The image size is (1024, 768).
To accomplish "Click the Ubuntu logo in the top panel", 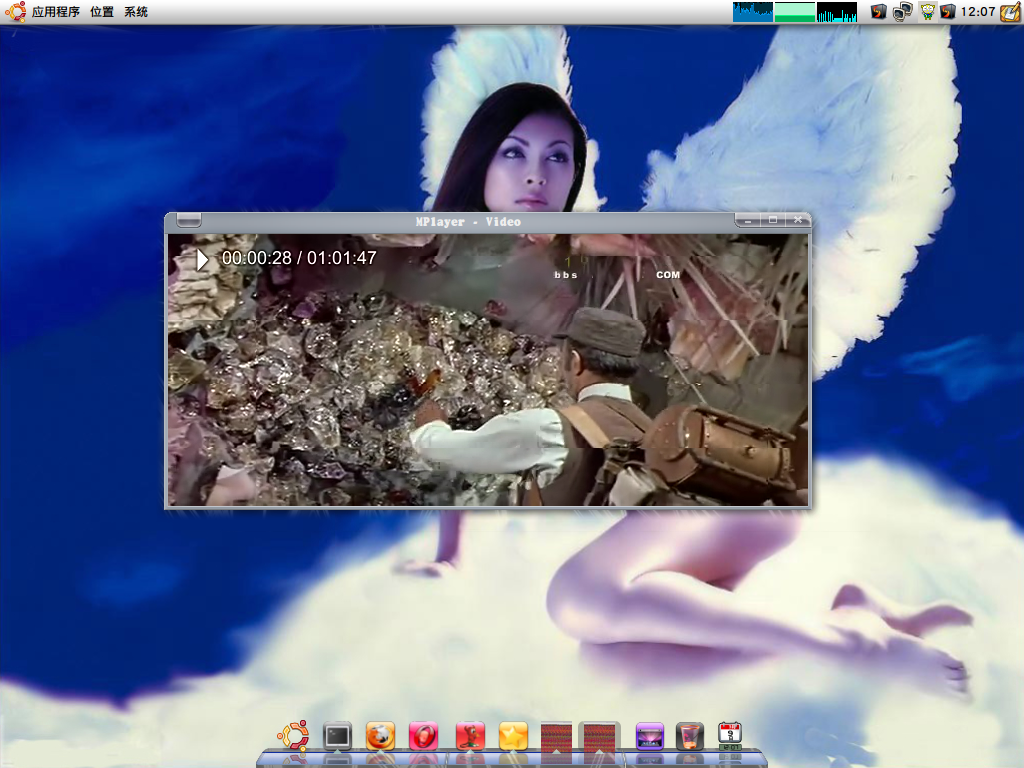I will click(x=16, y=12).
